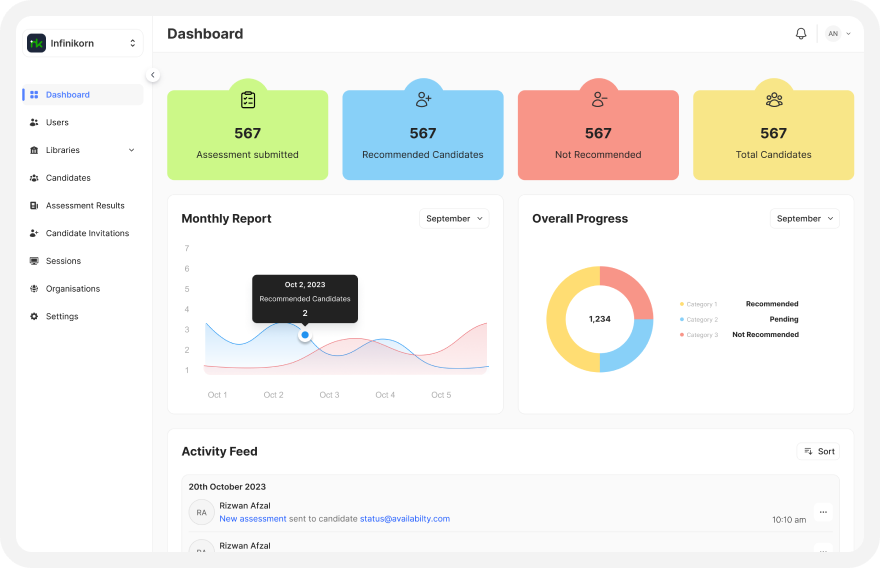The width and height of the screenshot is (880, 568).
Task: Open the Infinikorn organisation switcher
Action: pos(132,43)
